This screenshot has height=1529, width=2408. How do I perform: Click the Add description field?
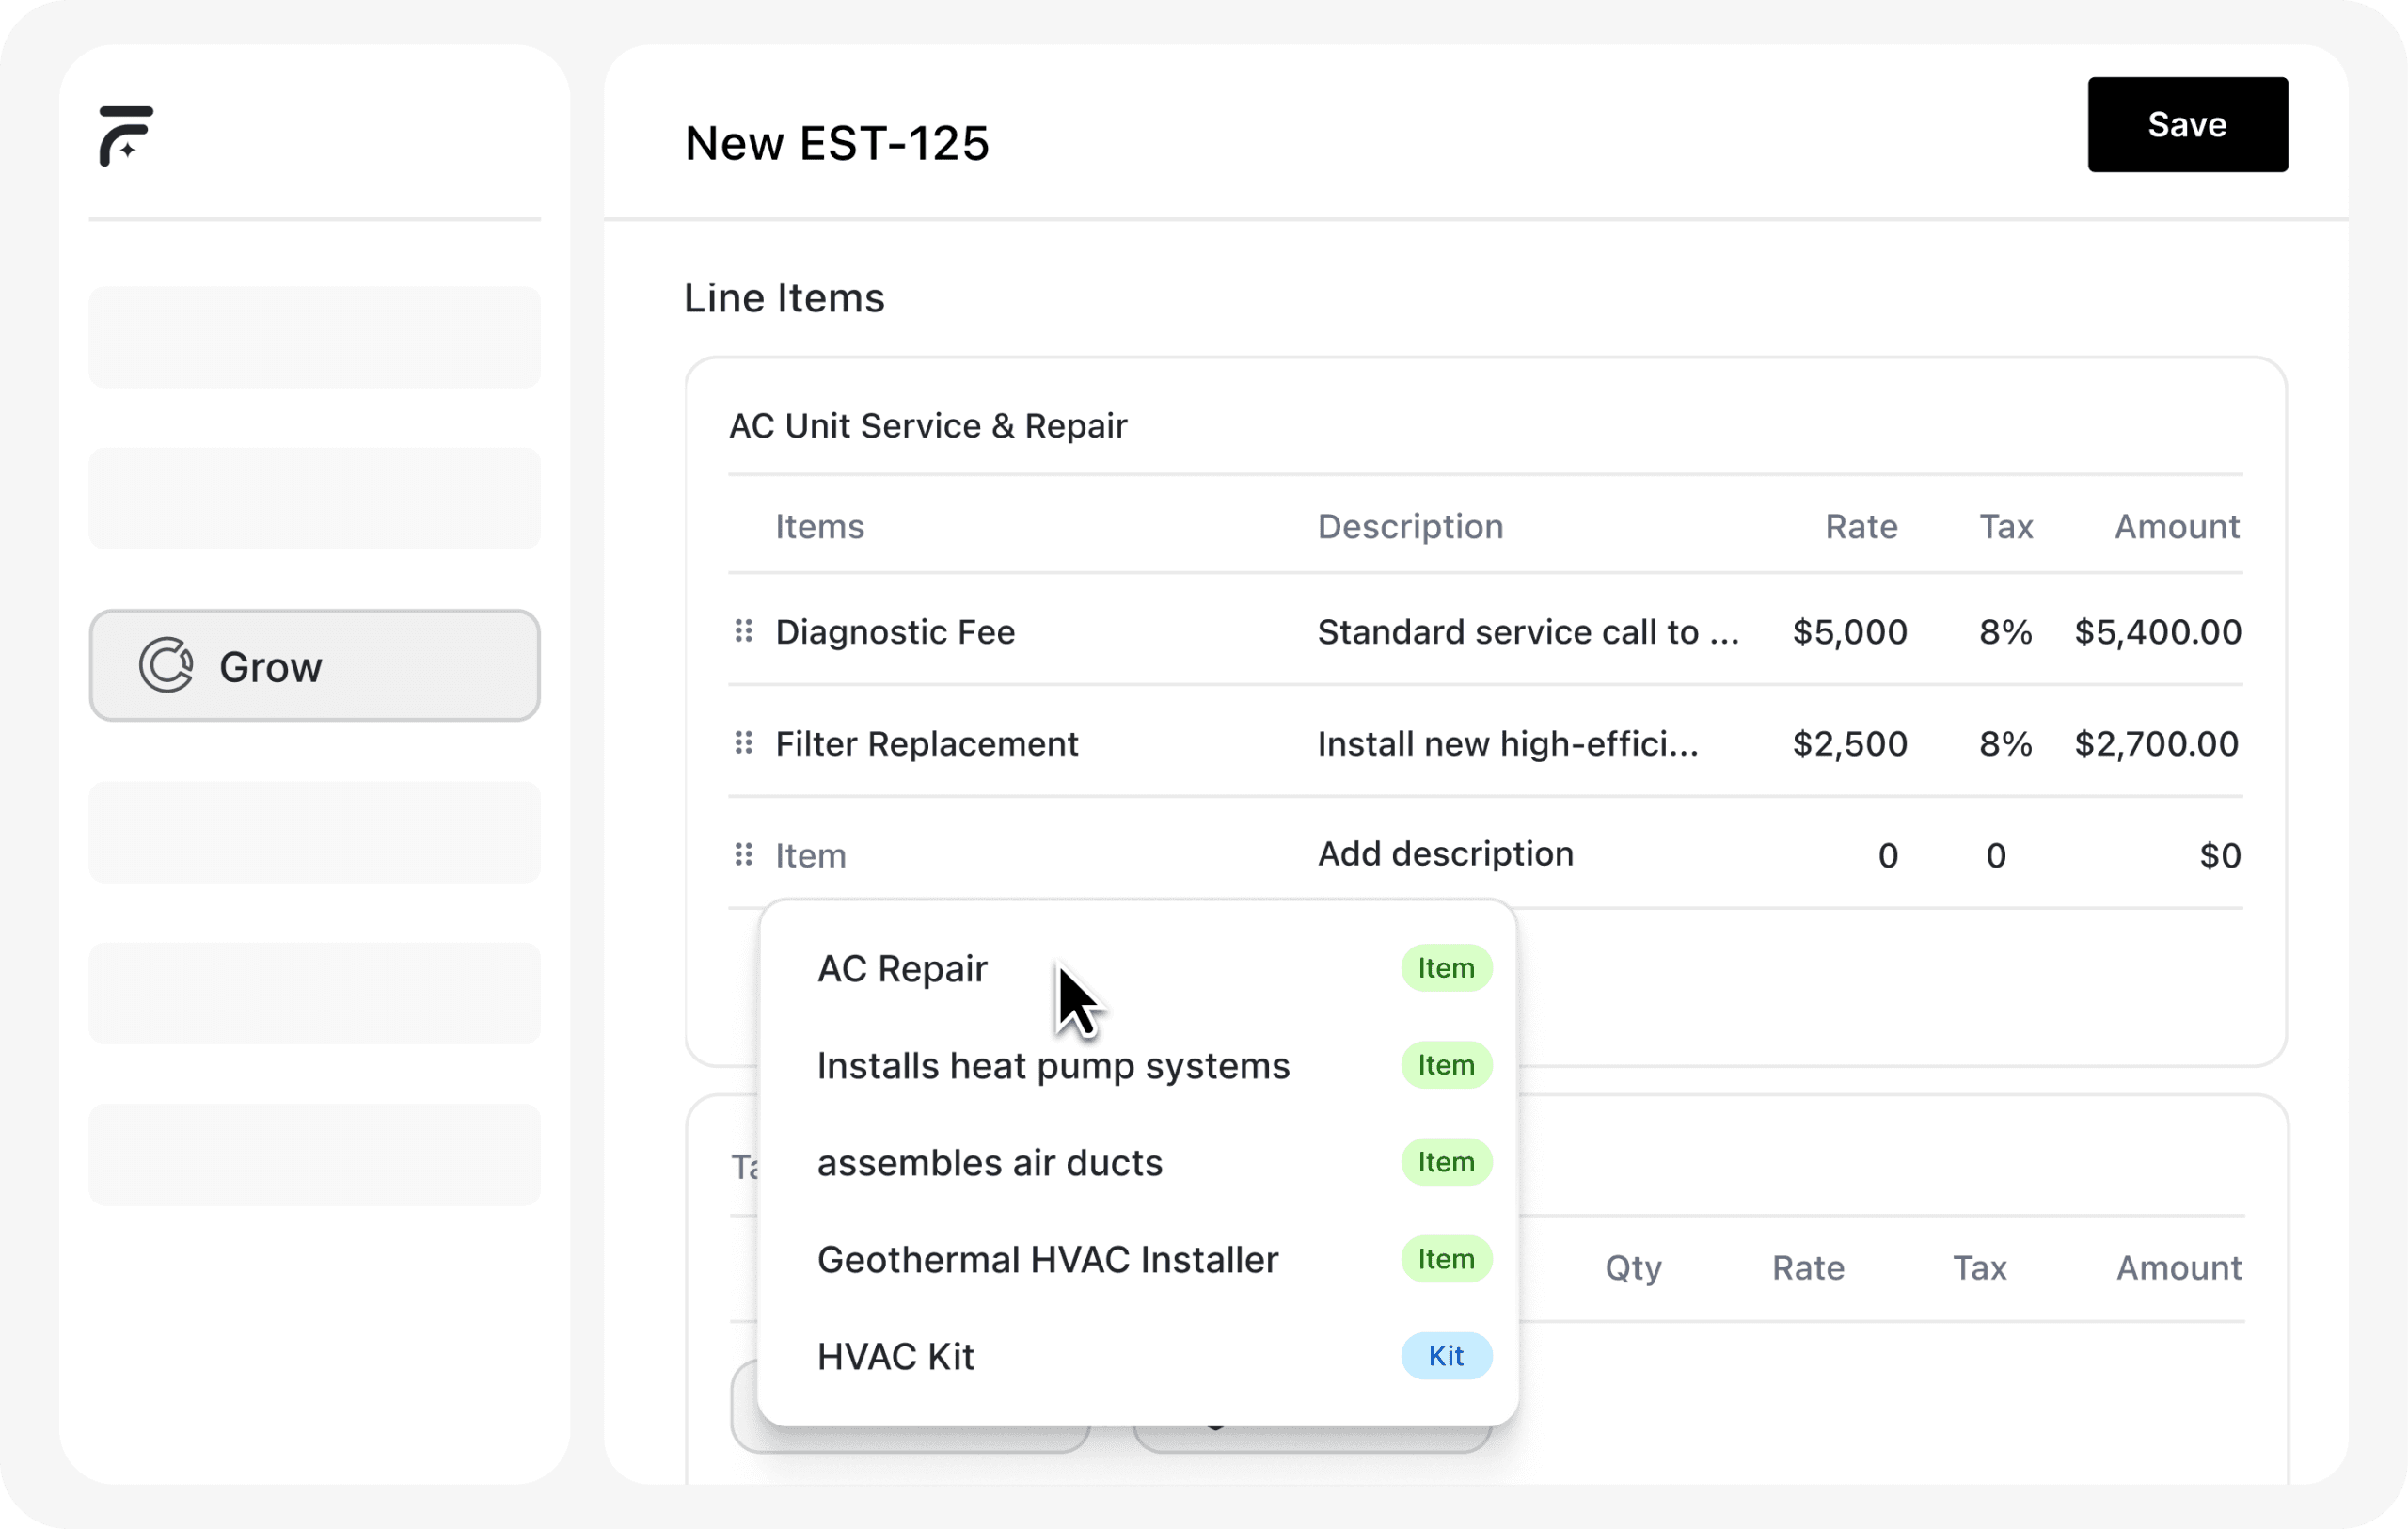pyautogui.click(x=1445, y=854)
